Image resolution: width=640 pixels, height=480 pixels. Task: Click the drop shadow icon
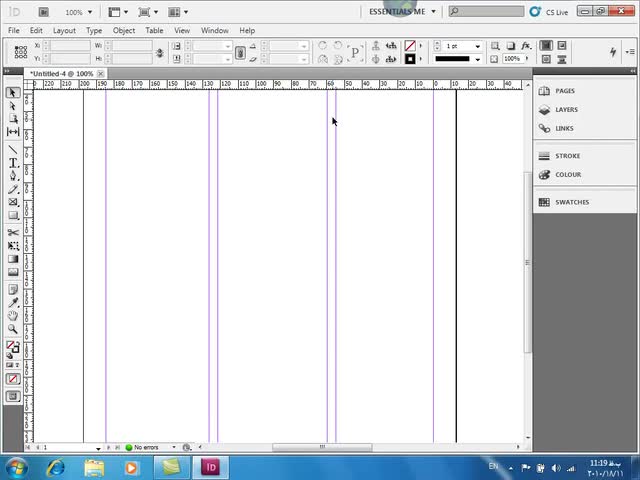(x=511, y=45)
